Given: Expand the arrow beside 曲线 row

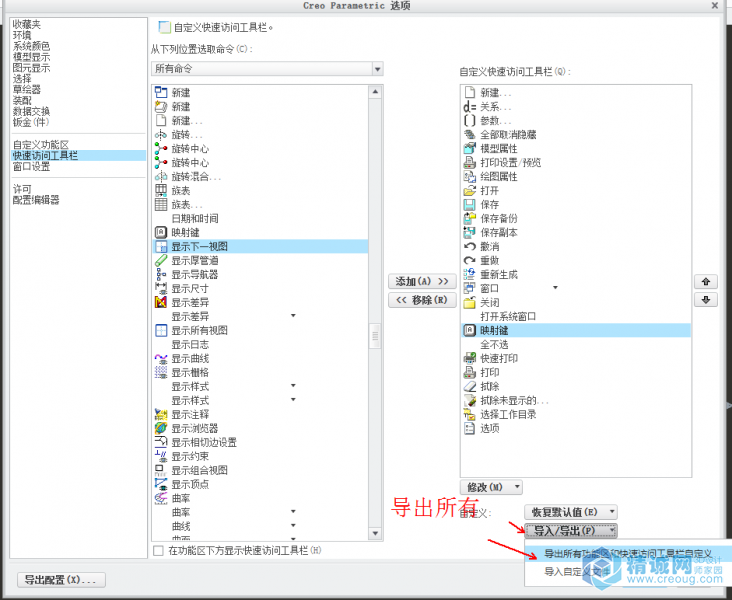Looking at the screenshot, I should pos(293,526).
